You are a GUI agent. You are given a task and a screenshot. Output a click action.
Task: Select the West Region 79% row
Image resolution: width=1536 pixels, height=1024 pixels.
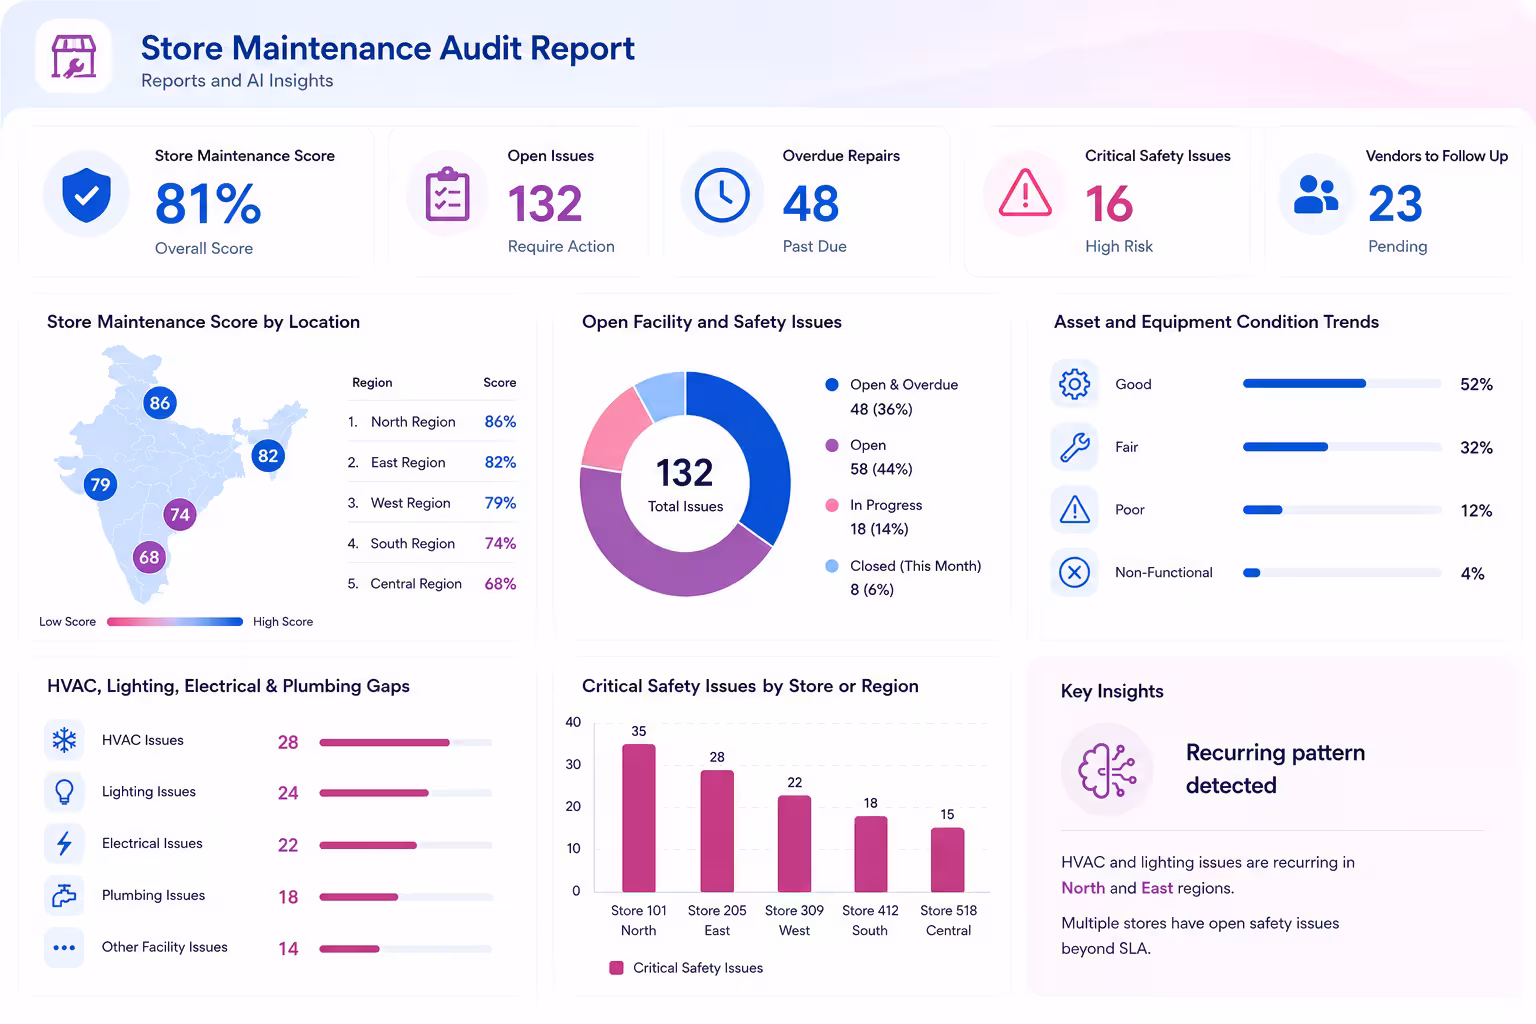432,503
